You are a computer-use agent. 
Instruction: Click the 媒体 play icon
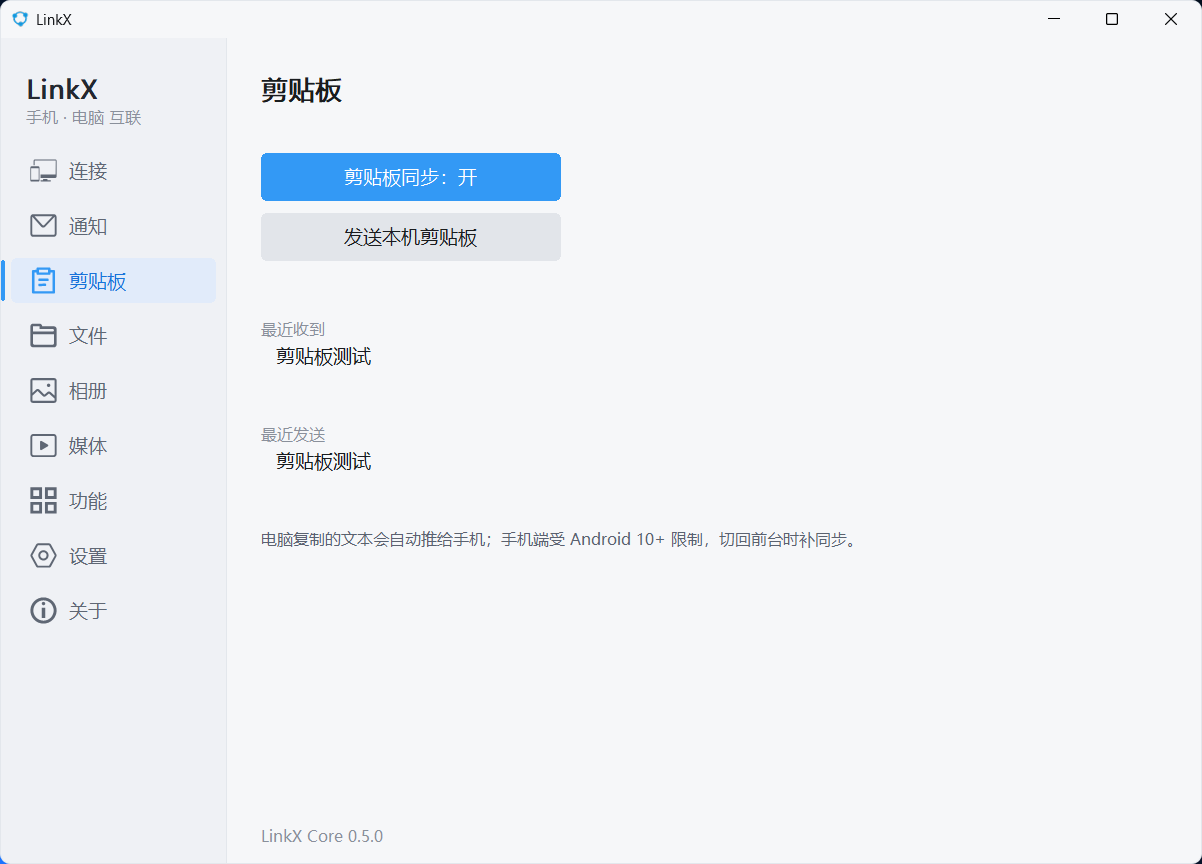(x=43, y=446)
